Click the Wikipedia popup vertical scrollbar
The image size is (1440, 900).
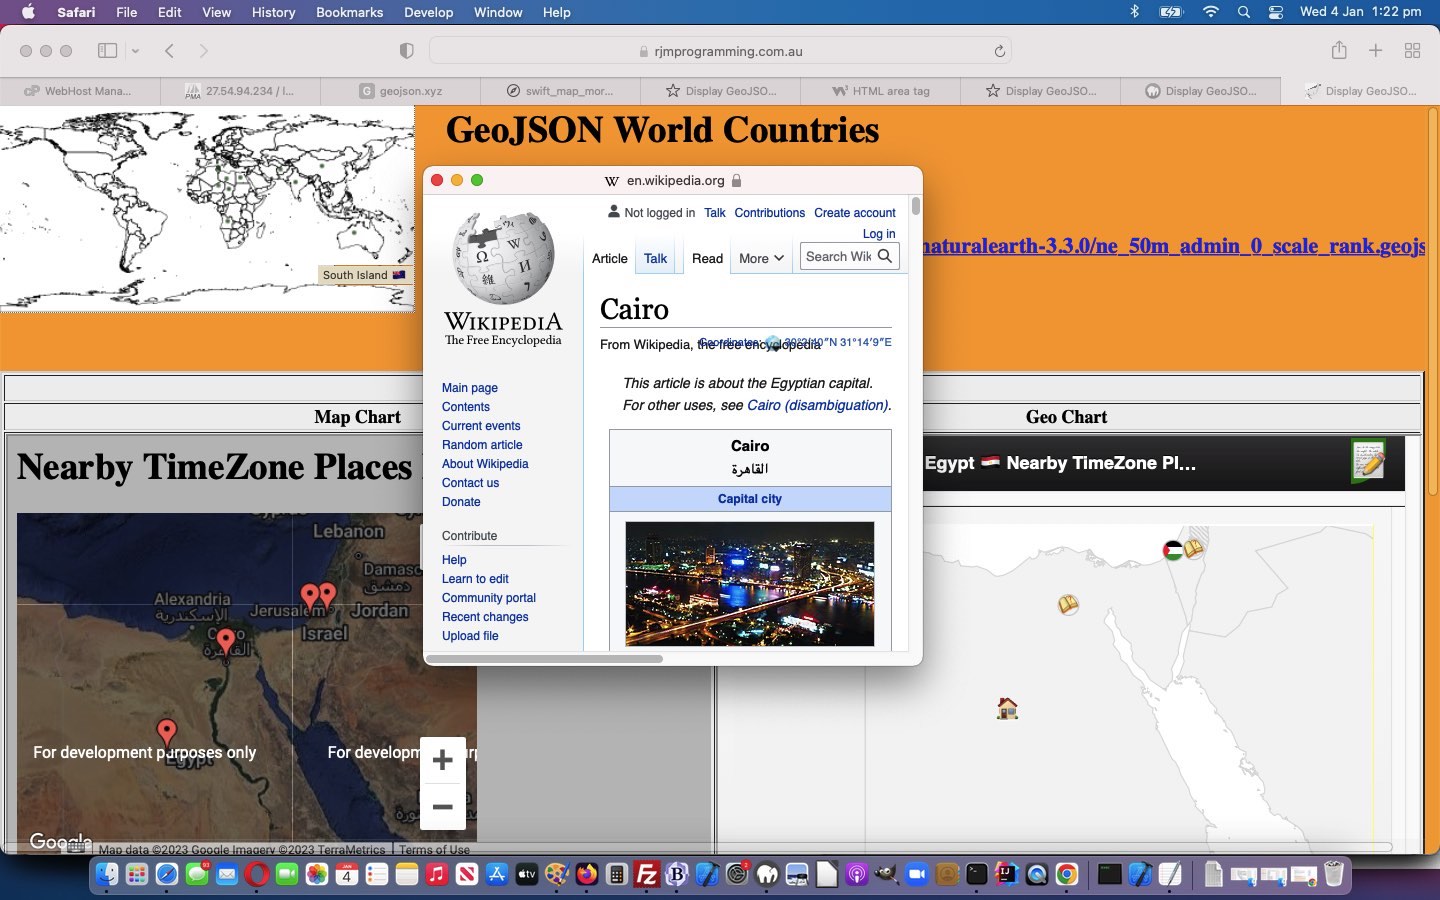point(916,207)
